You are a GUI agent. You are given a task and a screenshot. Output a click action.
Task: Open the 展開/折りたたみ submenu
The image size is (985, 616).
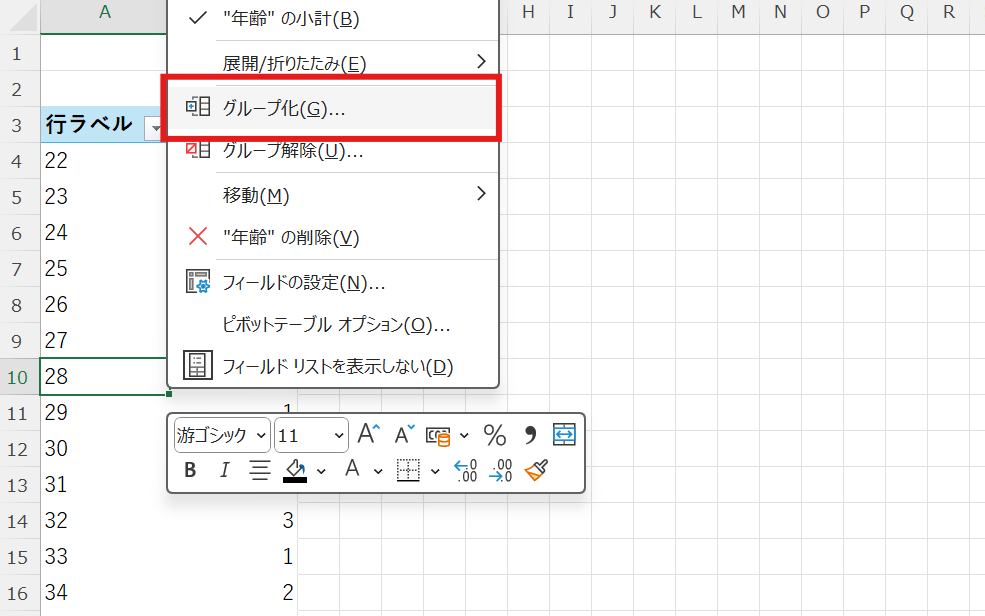coord(300,60)
